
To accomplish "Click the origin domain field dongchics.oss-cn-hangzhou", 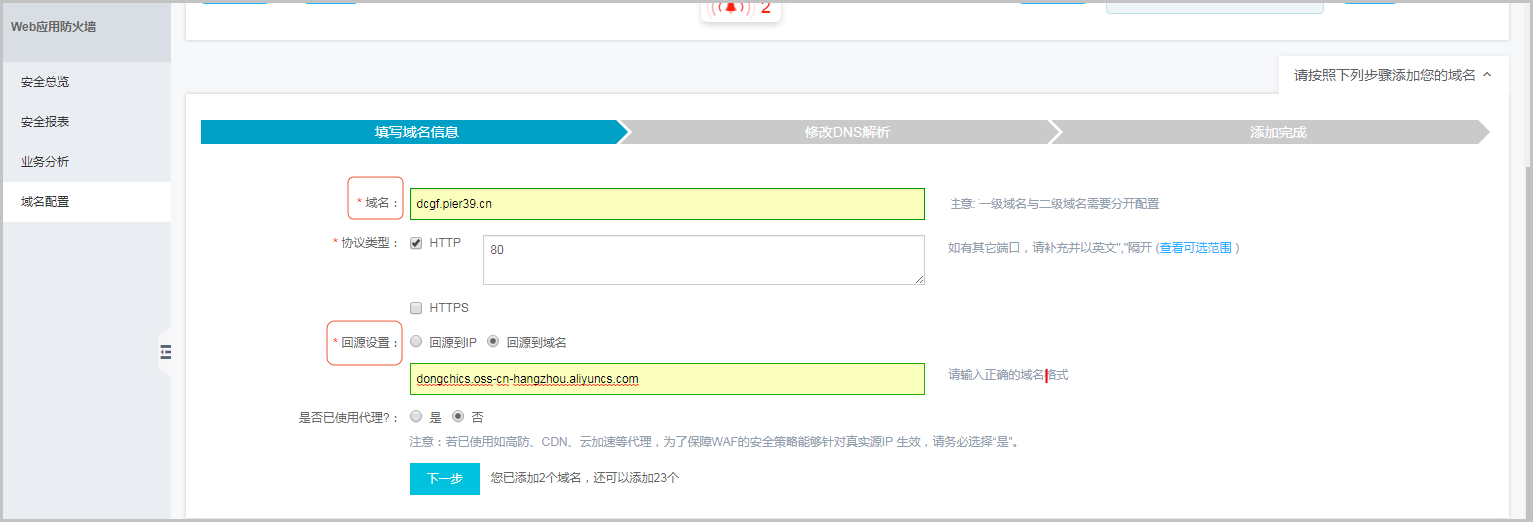I will pos(667,379).
